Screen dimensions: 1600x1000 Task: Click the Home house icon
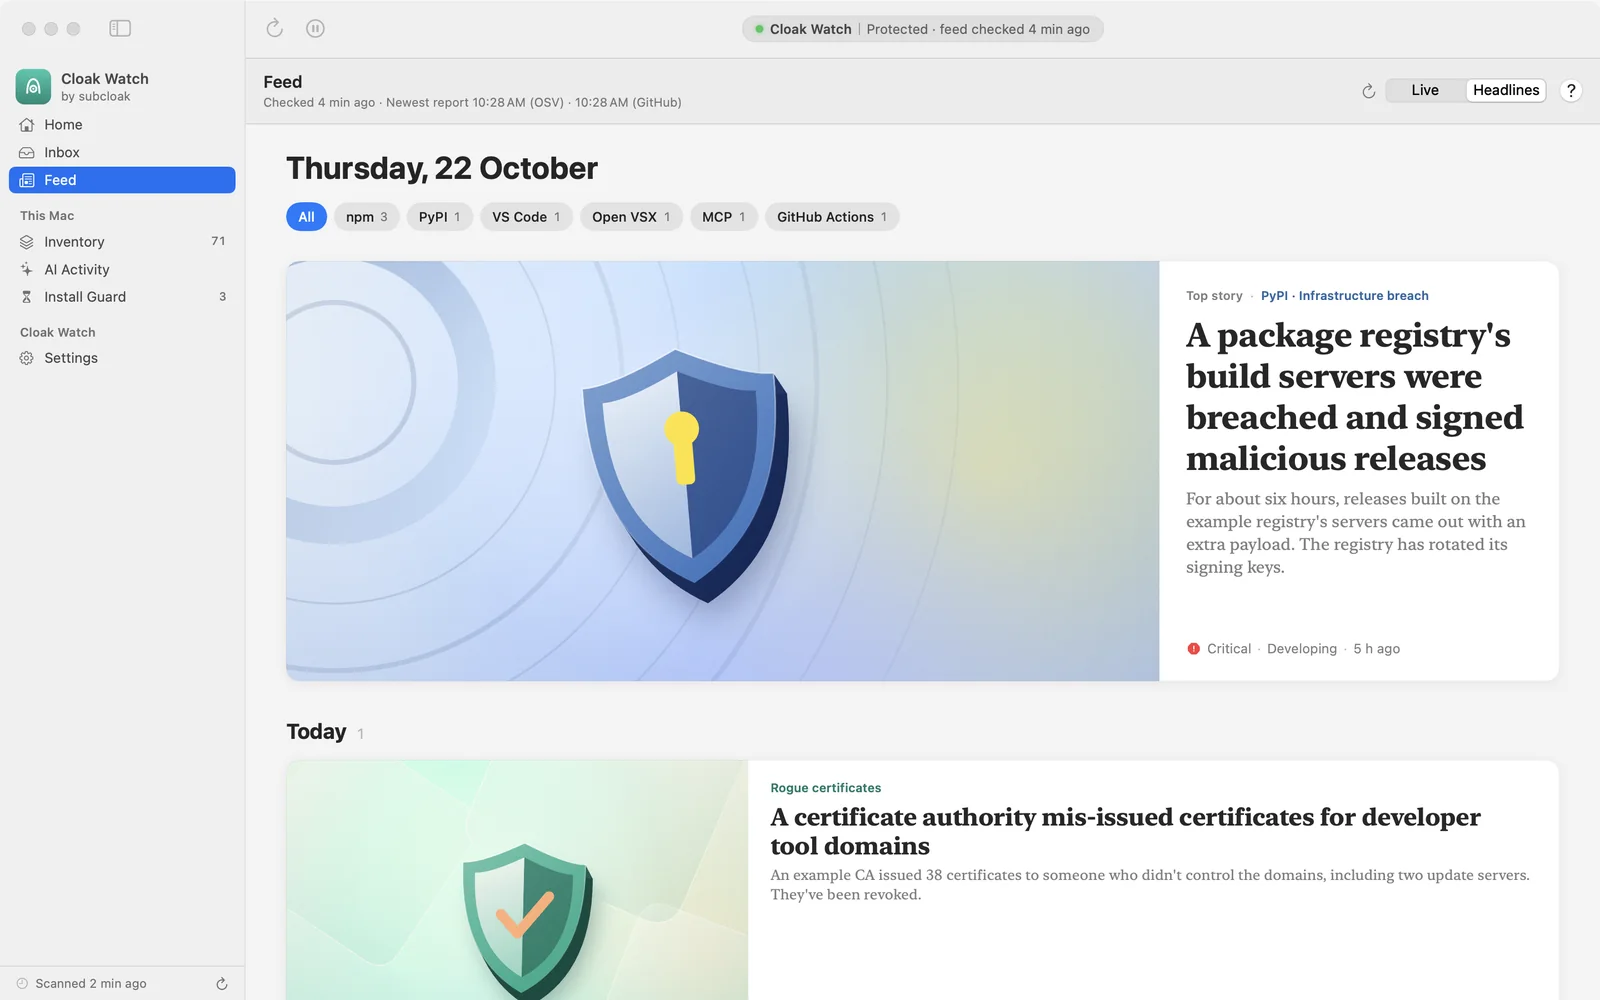tap(27, 125)
